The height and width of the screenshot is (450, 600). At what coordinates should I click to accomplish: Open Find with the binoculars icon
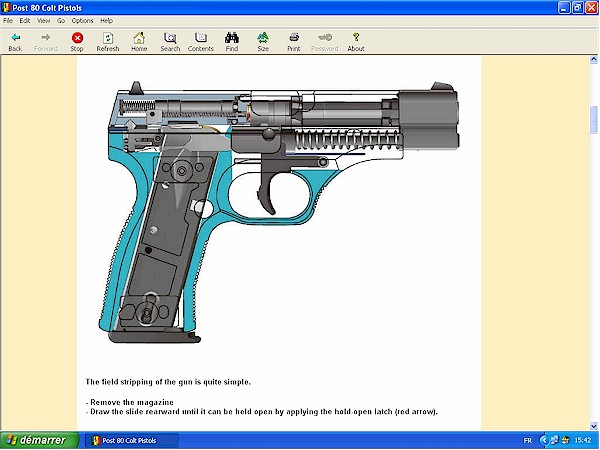(232, 41)
